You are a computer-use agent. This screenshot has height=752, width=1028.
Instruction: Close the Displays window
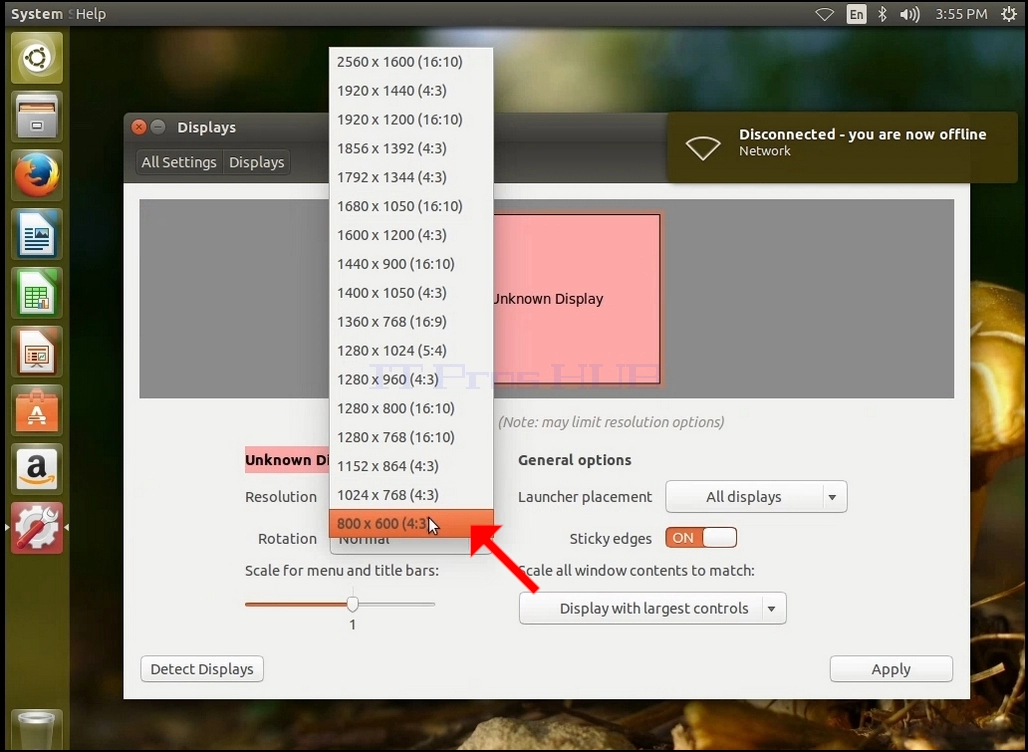click(138, 127)
